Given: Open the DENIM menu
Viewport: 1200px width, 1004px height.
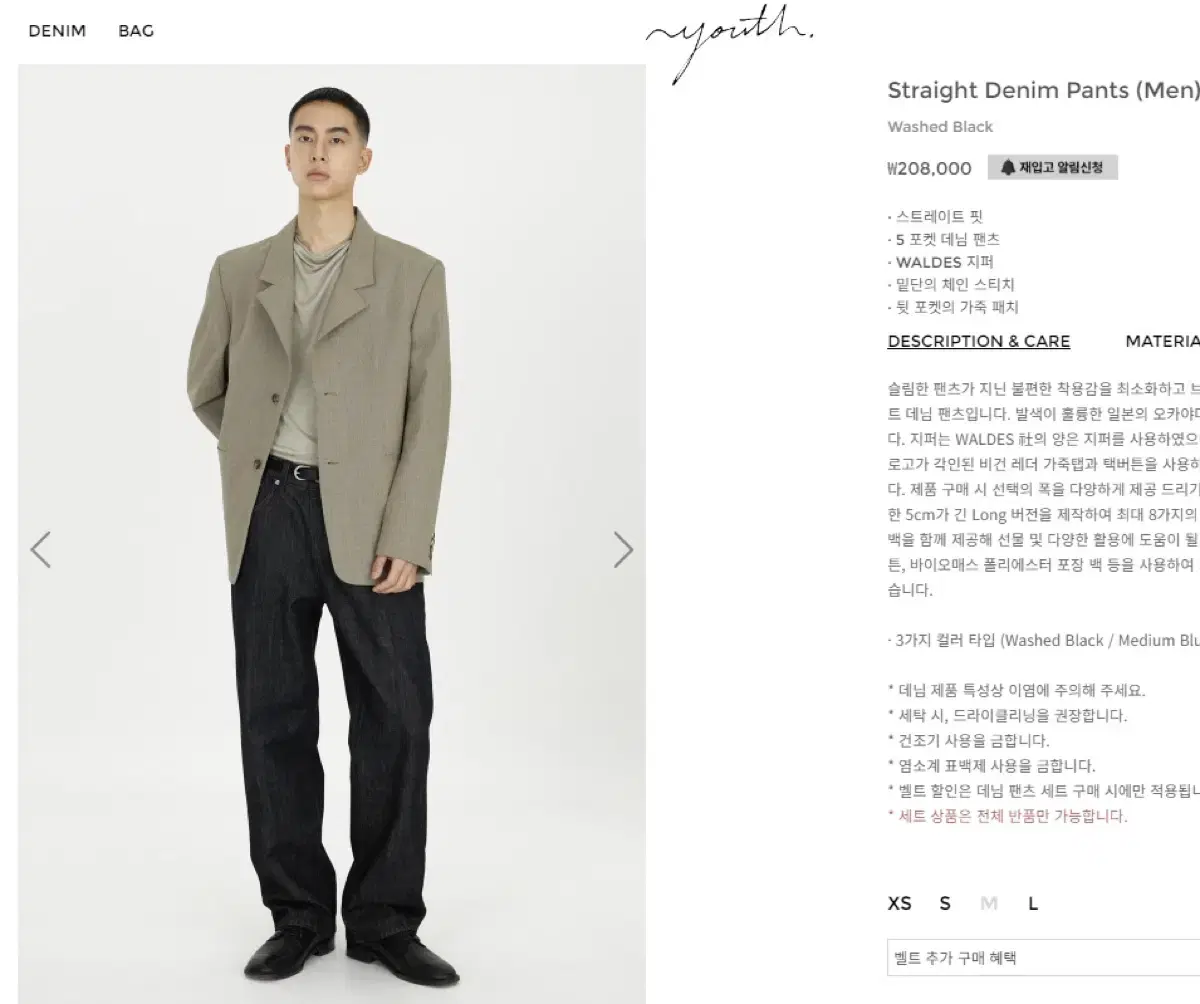Looking at the screenshot, I should tap(57, 31).
